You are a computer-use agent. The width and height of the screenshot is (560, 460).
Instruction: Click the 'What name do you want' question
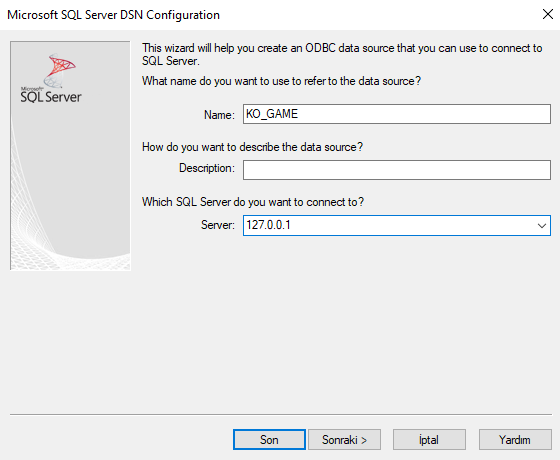[x=281, y=81]
